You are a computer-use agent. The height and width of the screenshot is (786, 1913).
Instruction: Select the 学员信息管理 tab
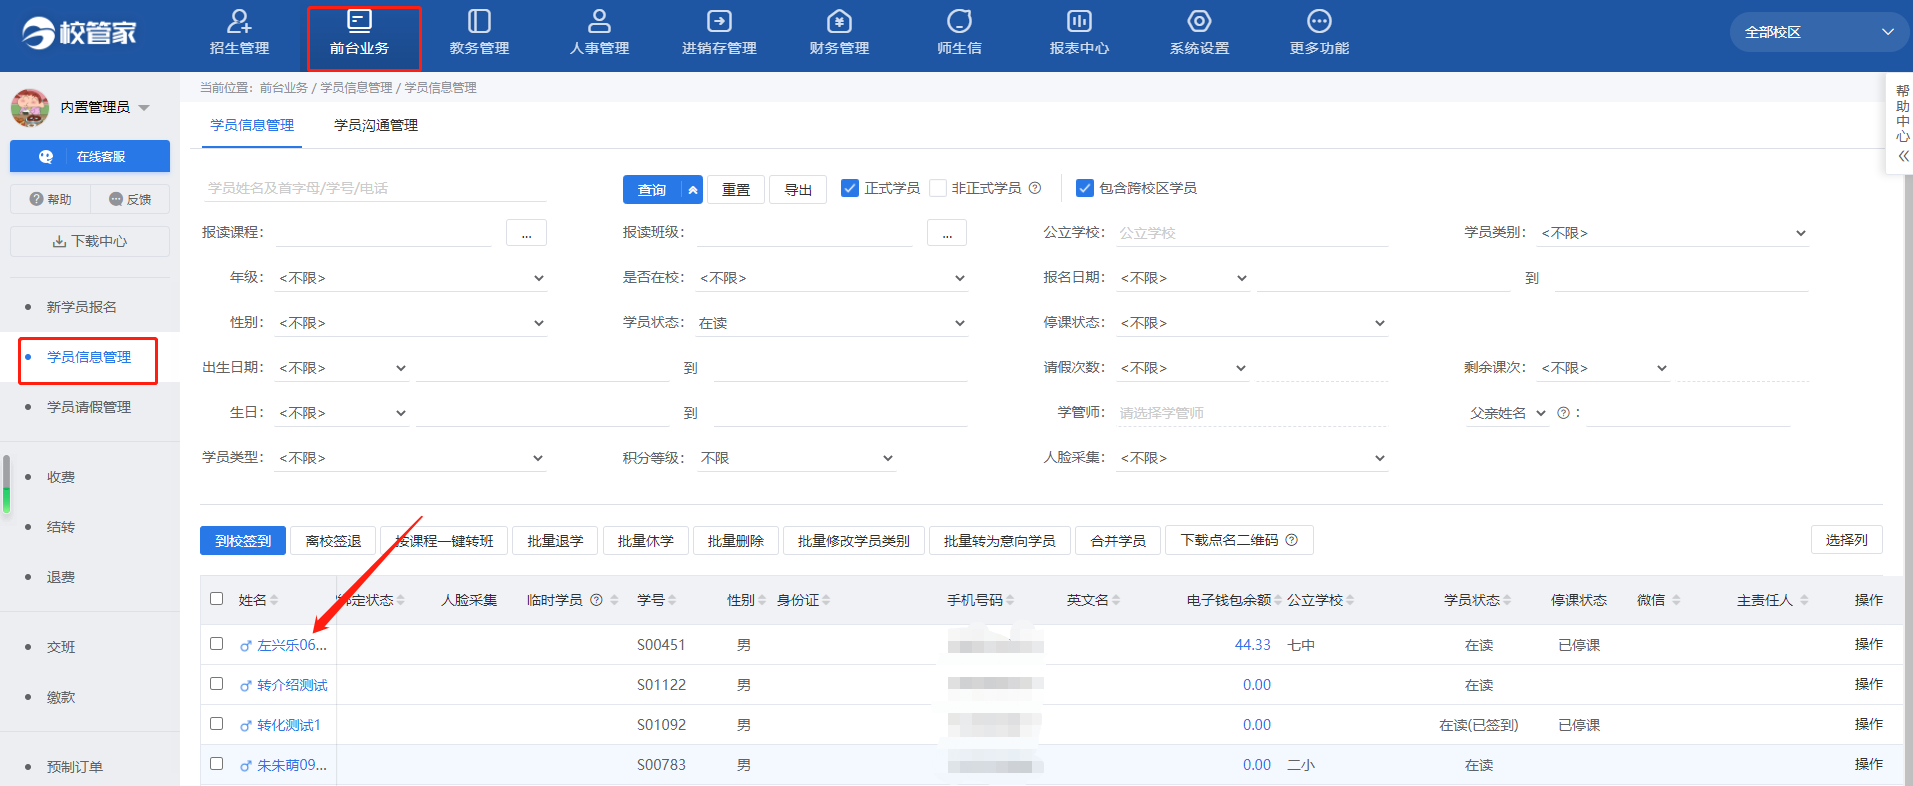252,125
